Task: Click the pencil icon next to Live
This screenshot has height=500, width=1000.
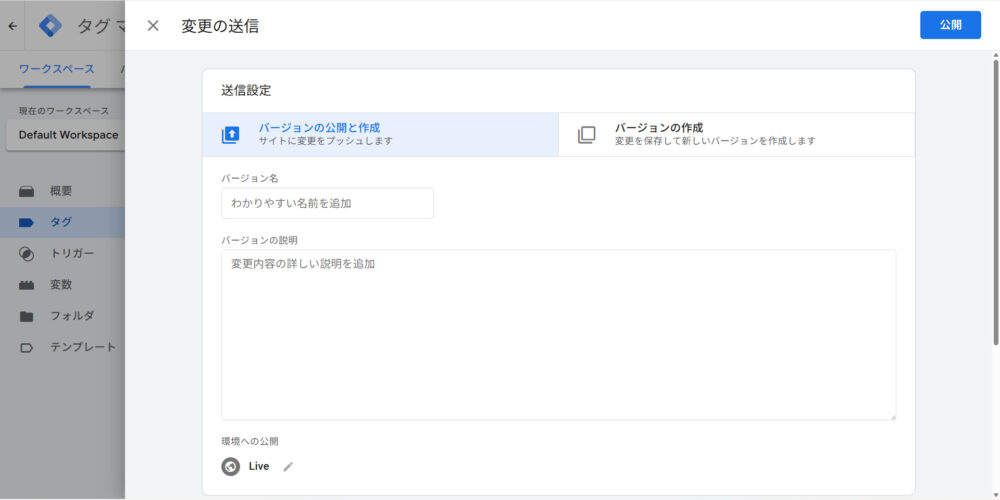Action: coord(289,466)
